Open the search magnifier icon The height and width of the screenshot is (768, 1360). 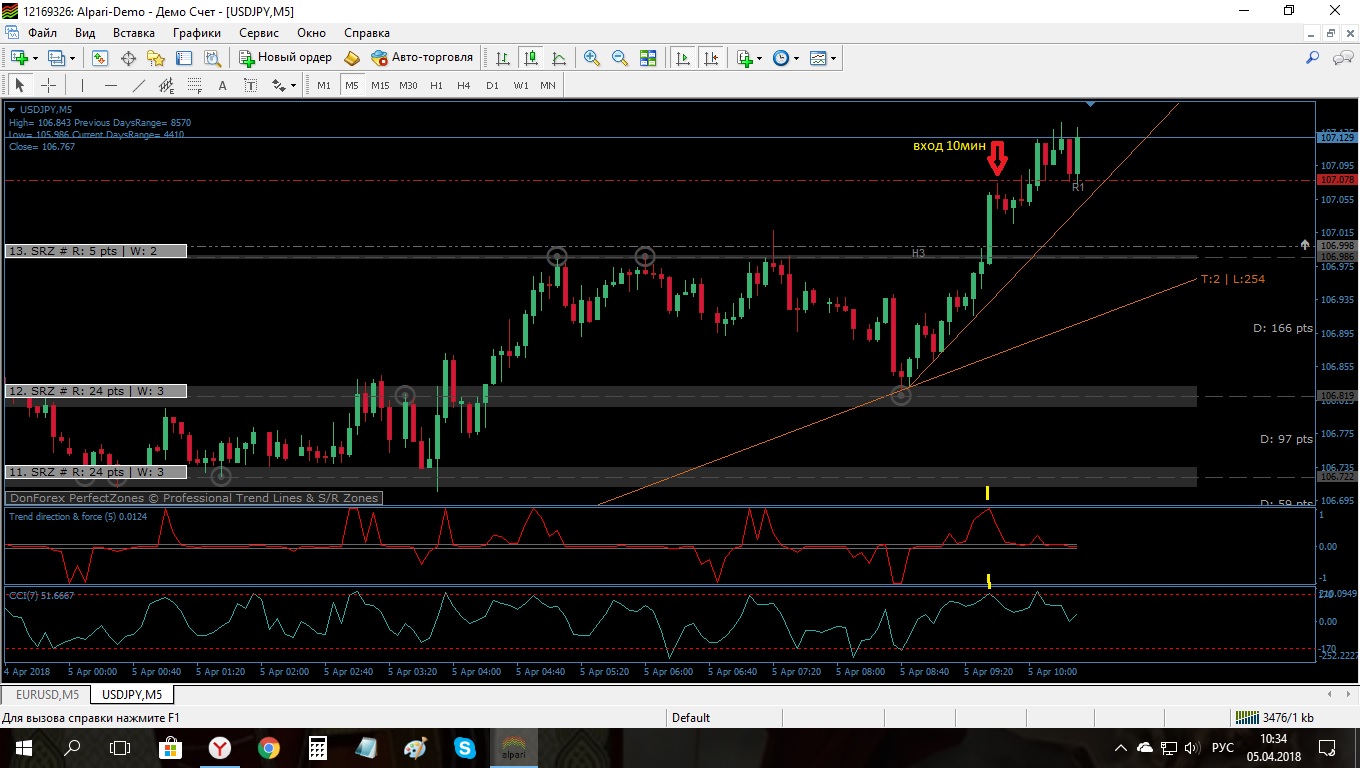pos(1313,58)
